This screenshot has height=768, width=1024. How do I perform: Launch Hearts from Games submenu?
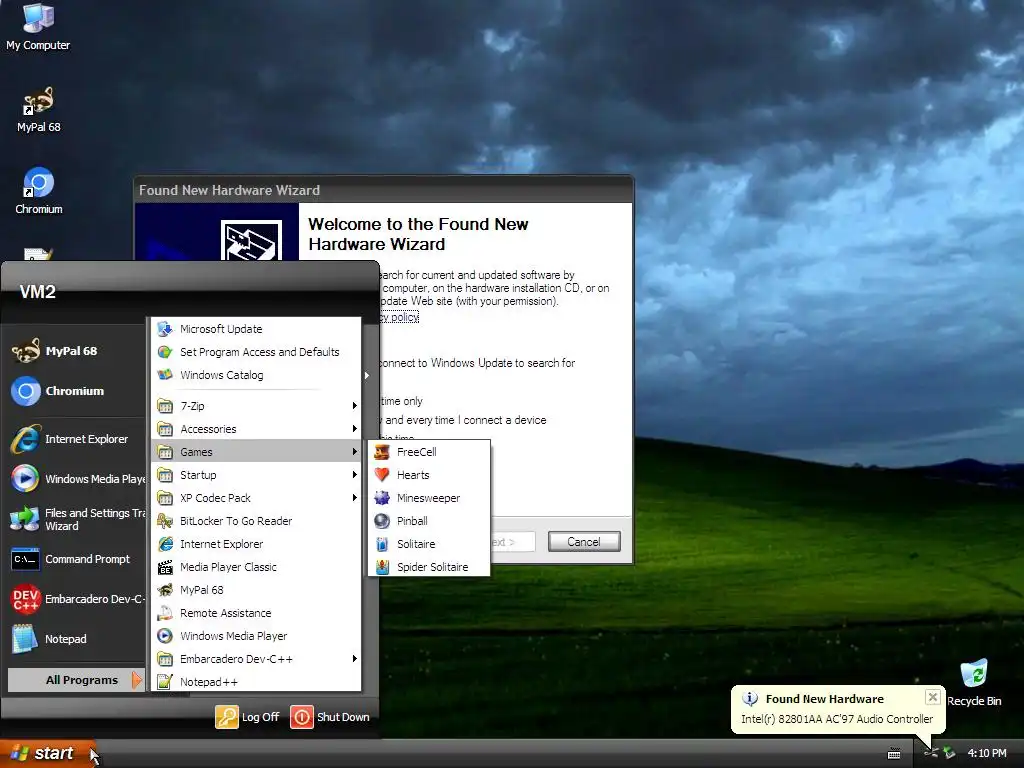[x=429, y=475]
